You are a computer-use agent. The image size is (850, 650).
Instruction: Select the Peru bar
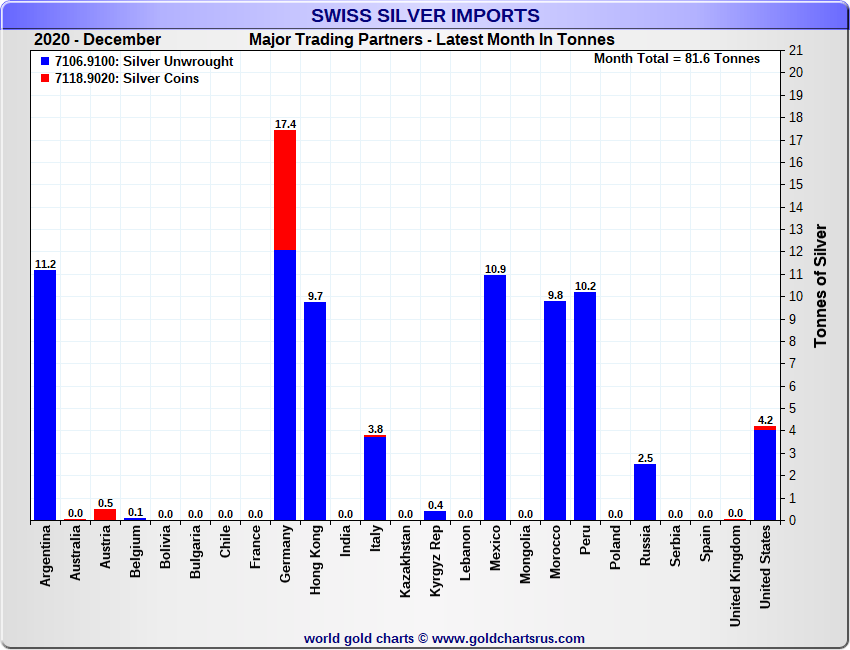(x=585, y=407)
